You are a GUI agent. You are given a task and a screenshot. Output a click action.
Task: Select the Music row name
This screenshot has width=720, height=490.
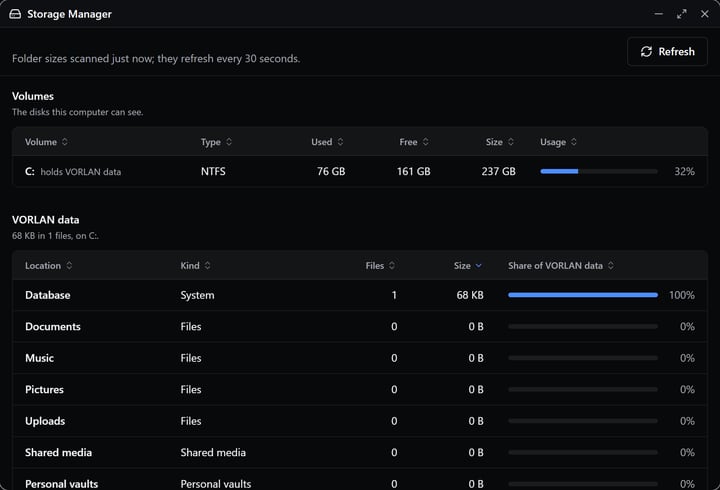(39, 358)
